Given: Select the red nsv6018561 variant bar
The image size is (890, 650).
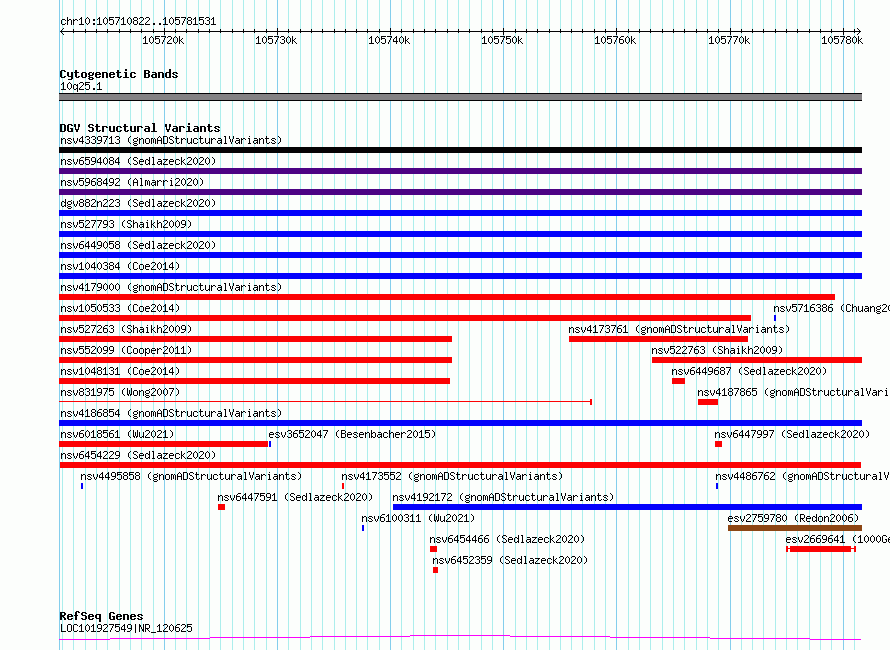Looking at the screenshot, I should [x=163, y=444].
